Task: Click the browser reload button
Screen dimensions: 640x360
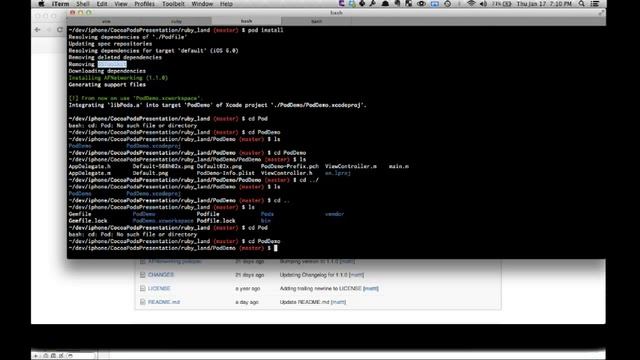Action: tap(60, 30)
